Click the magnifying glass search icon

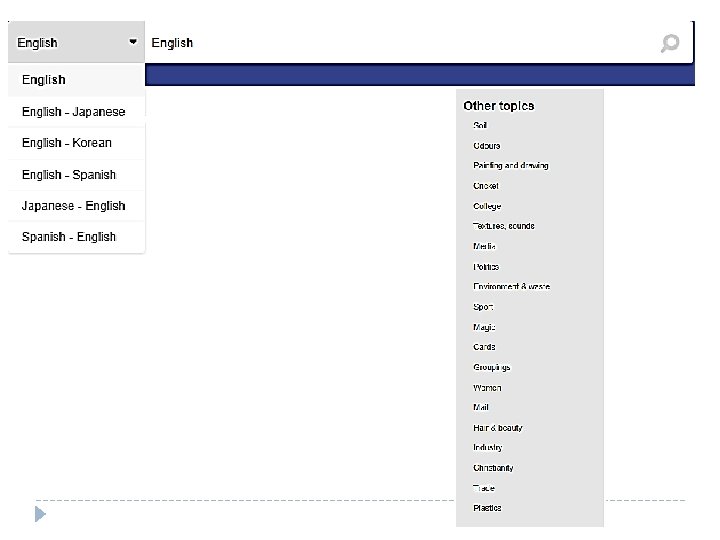tap(670, 43)
